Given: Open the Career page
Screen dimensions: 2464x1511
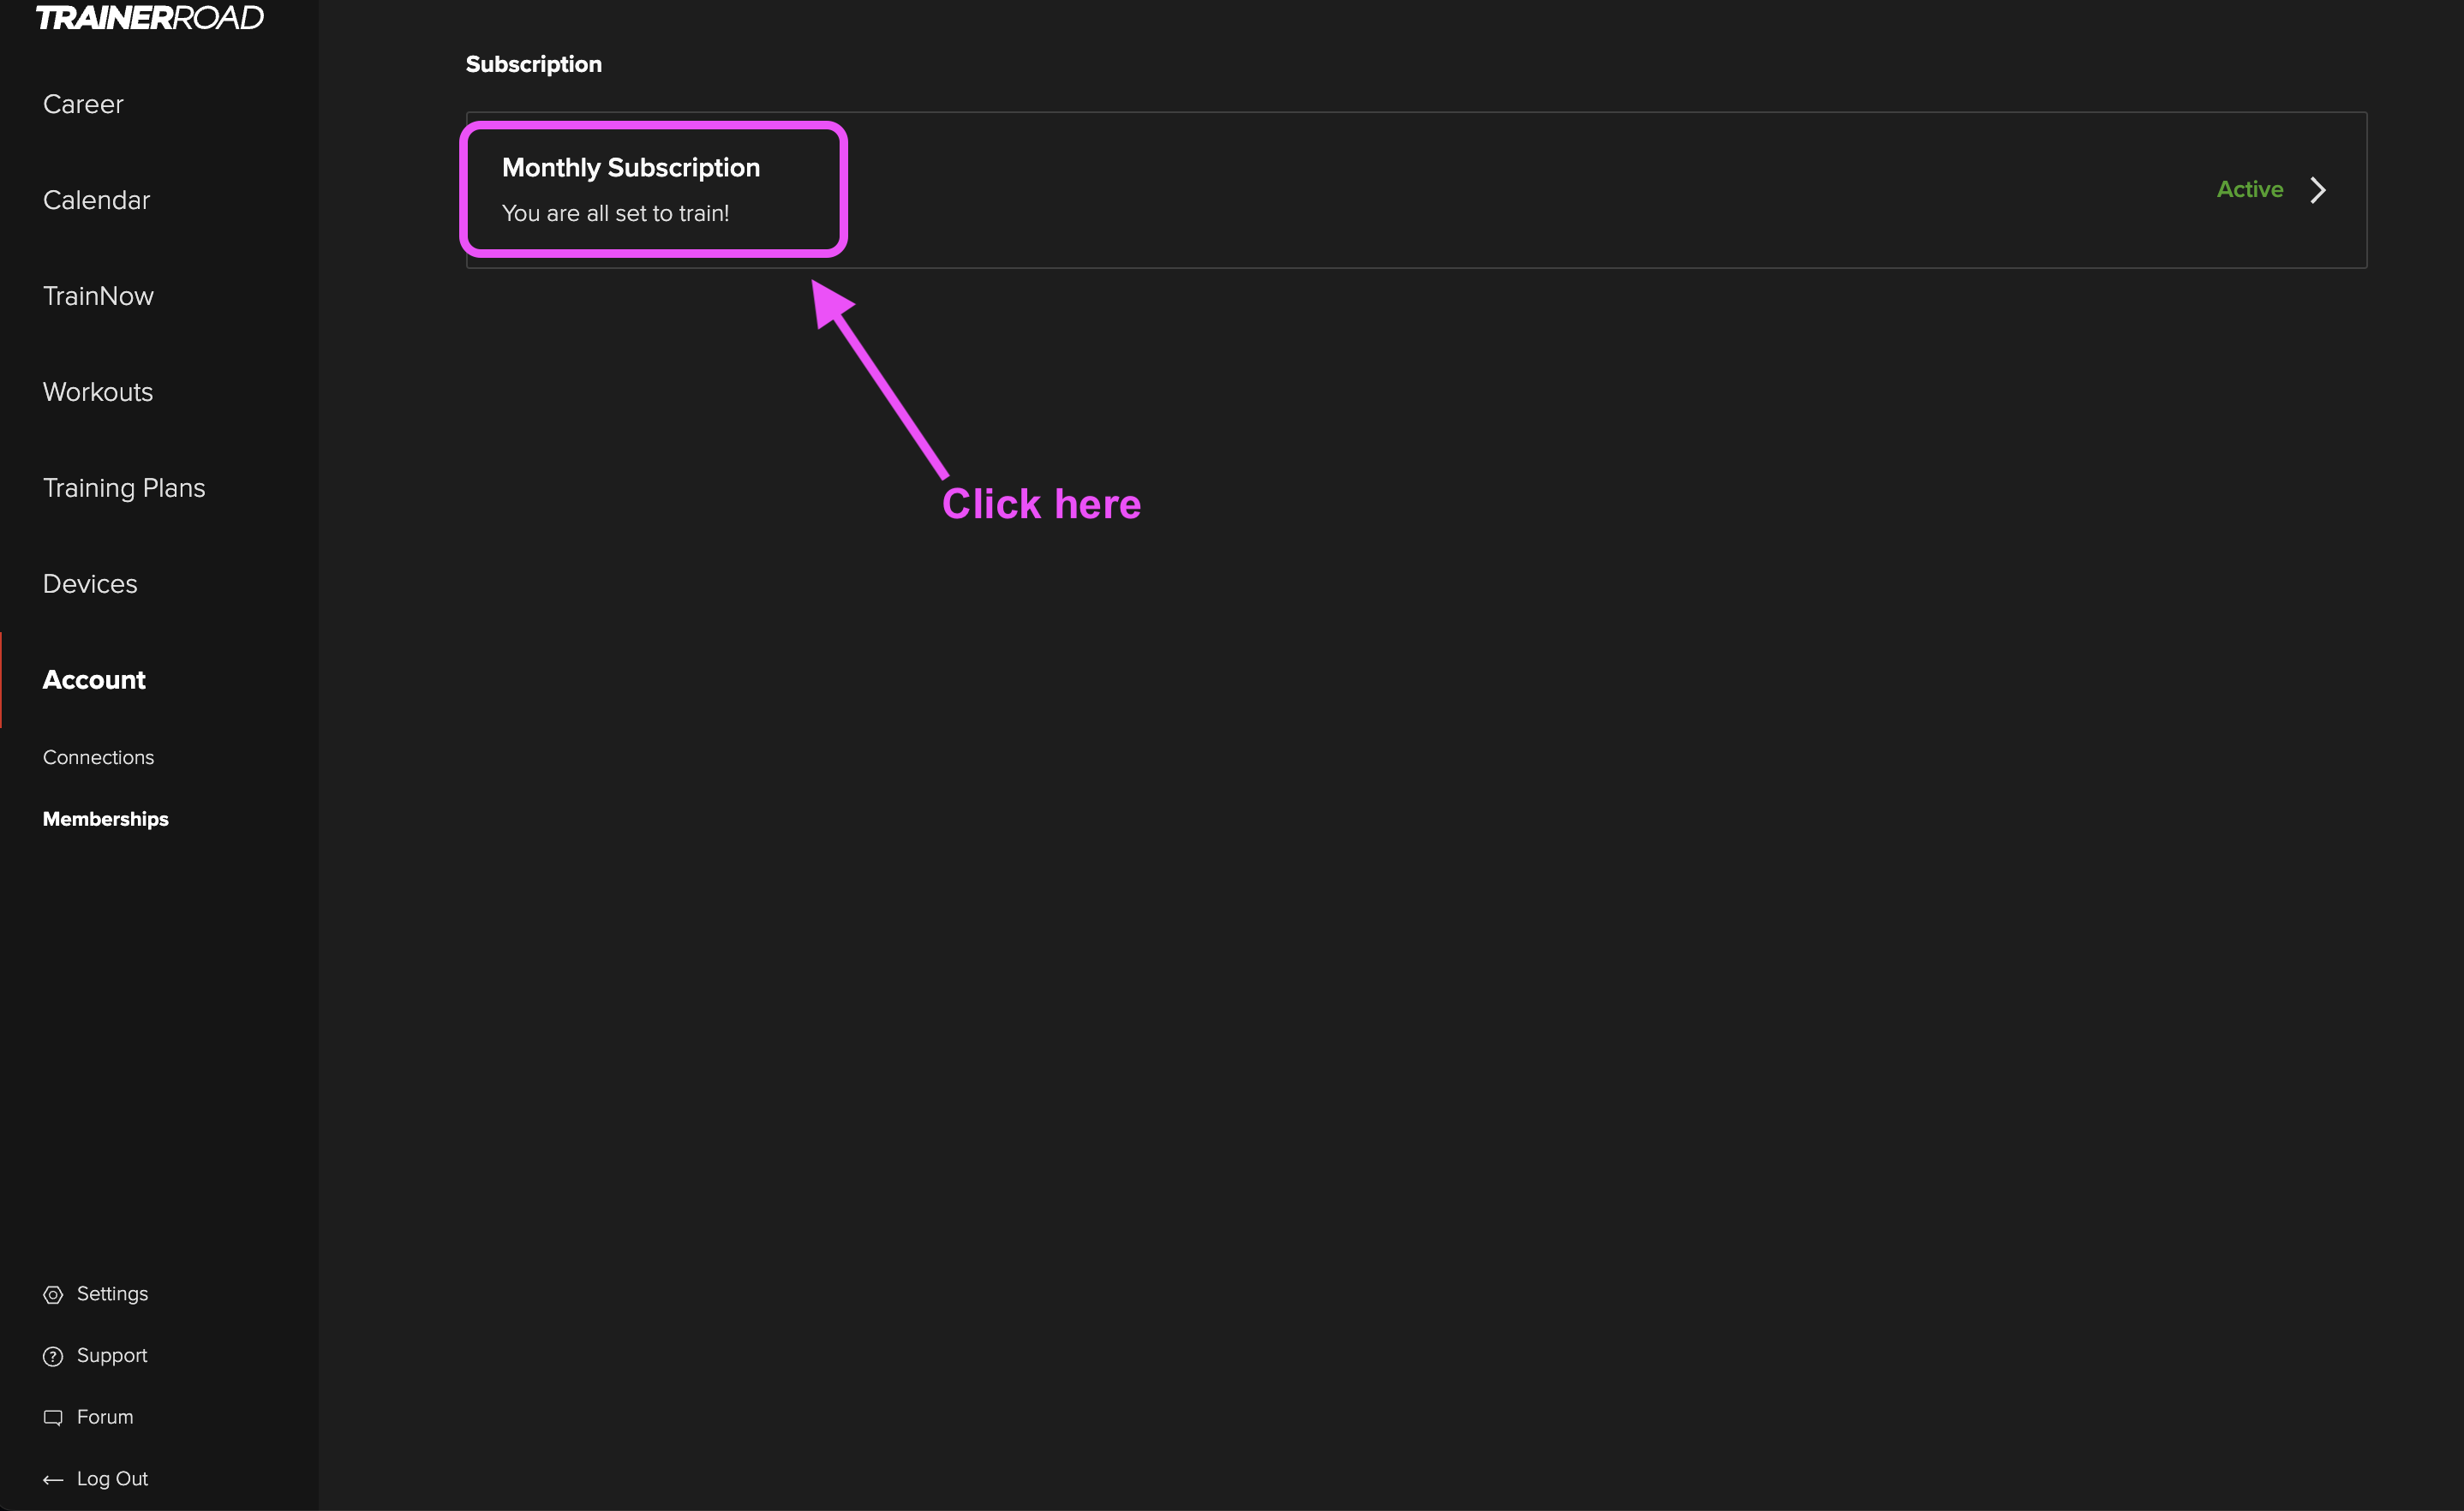Looking at the screenshot, I should pyautogui.click(x=83, y=104).
